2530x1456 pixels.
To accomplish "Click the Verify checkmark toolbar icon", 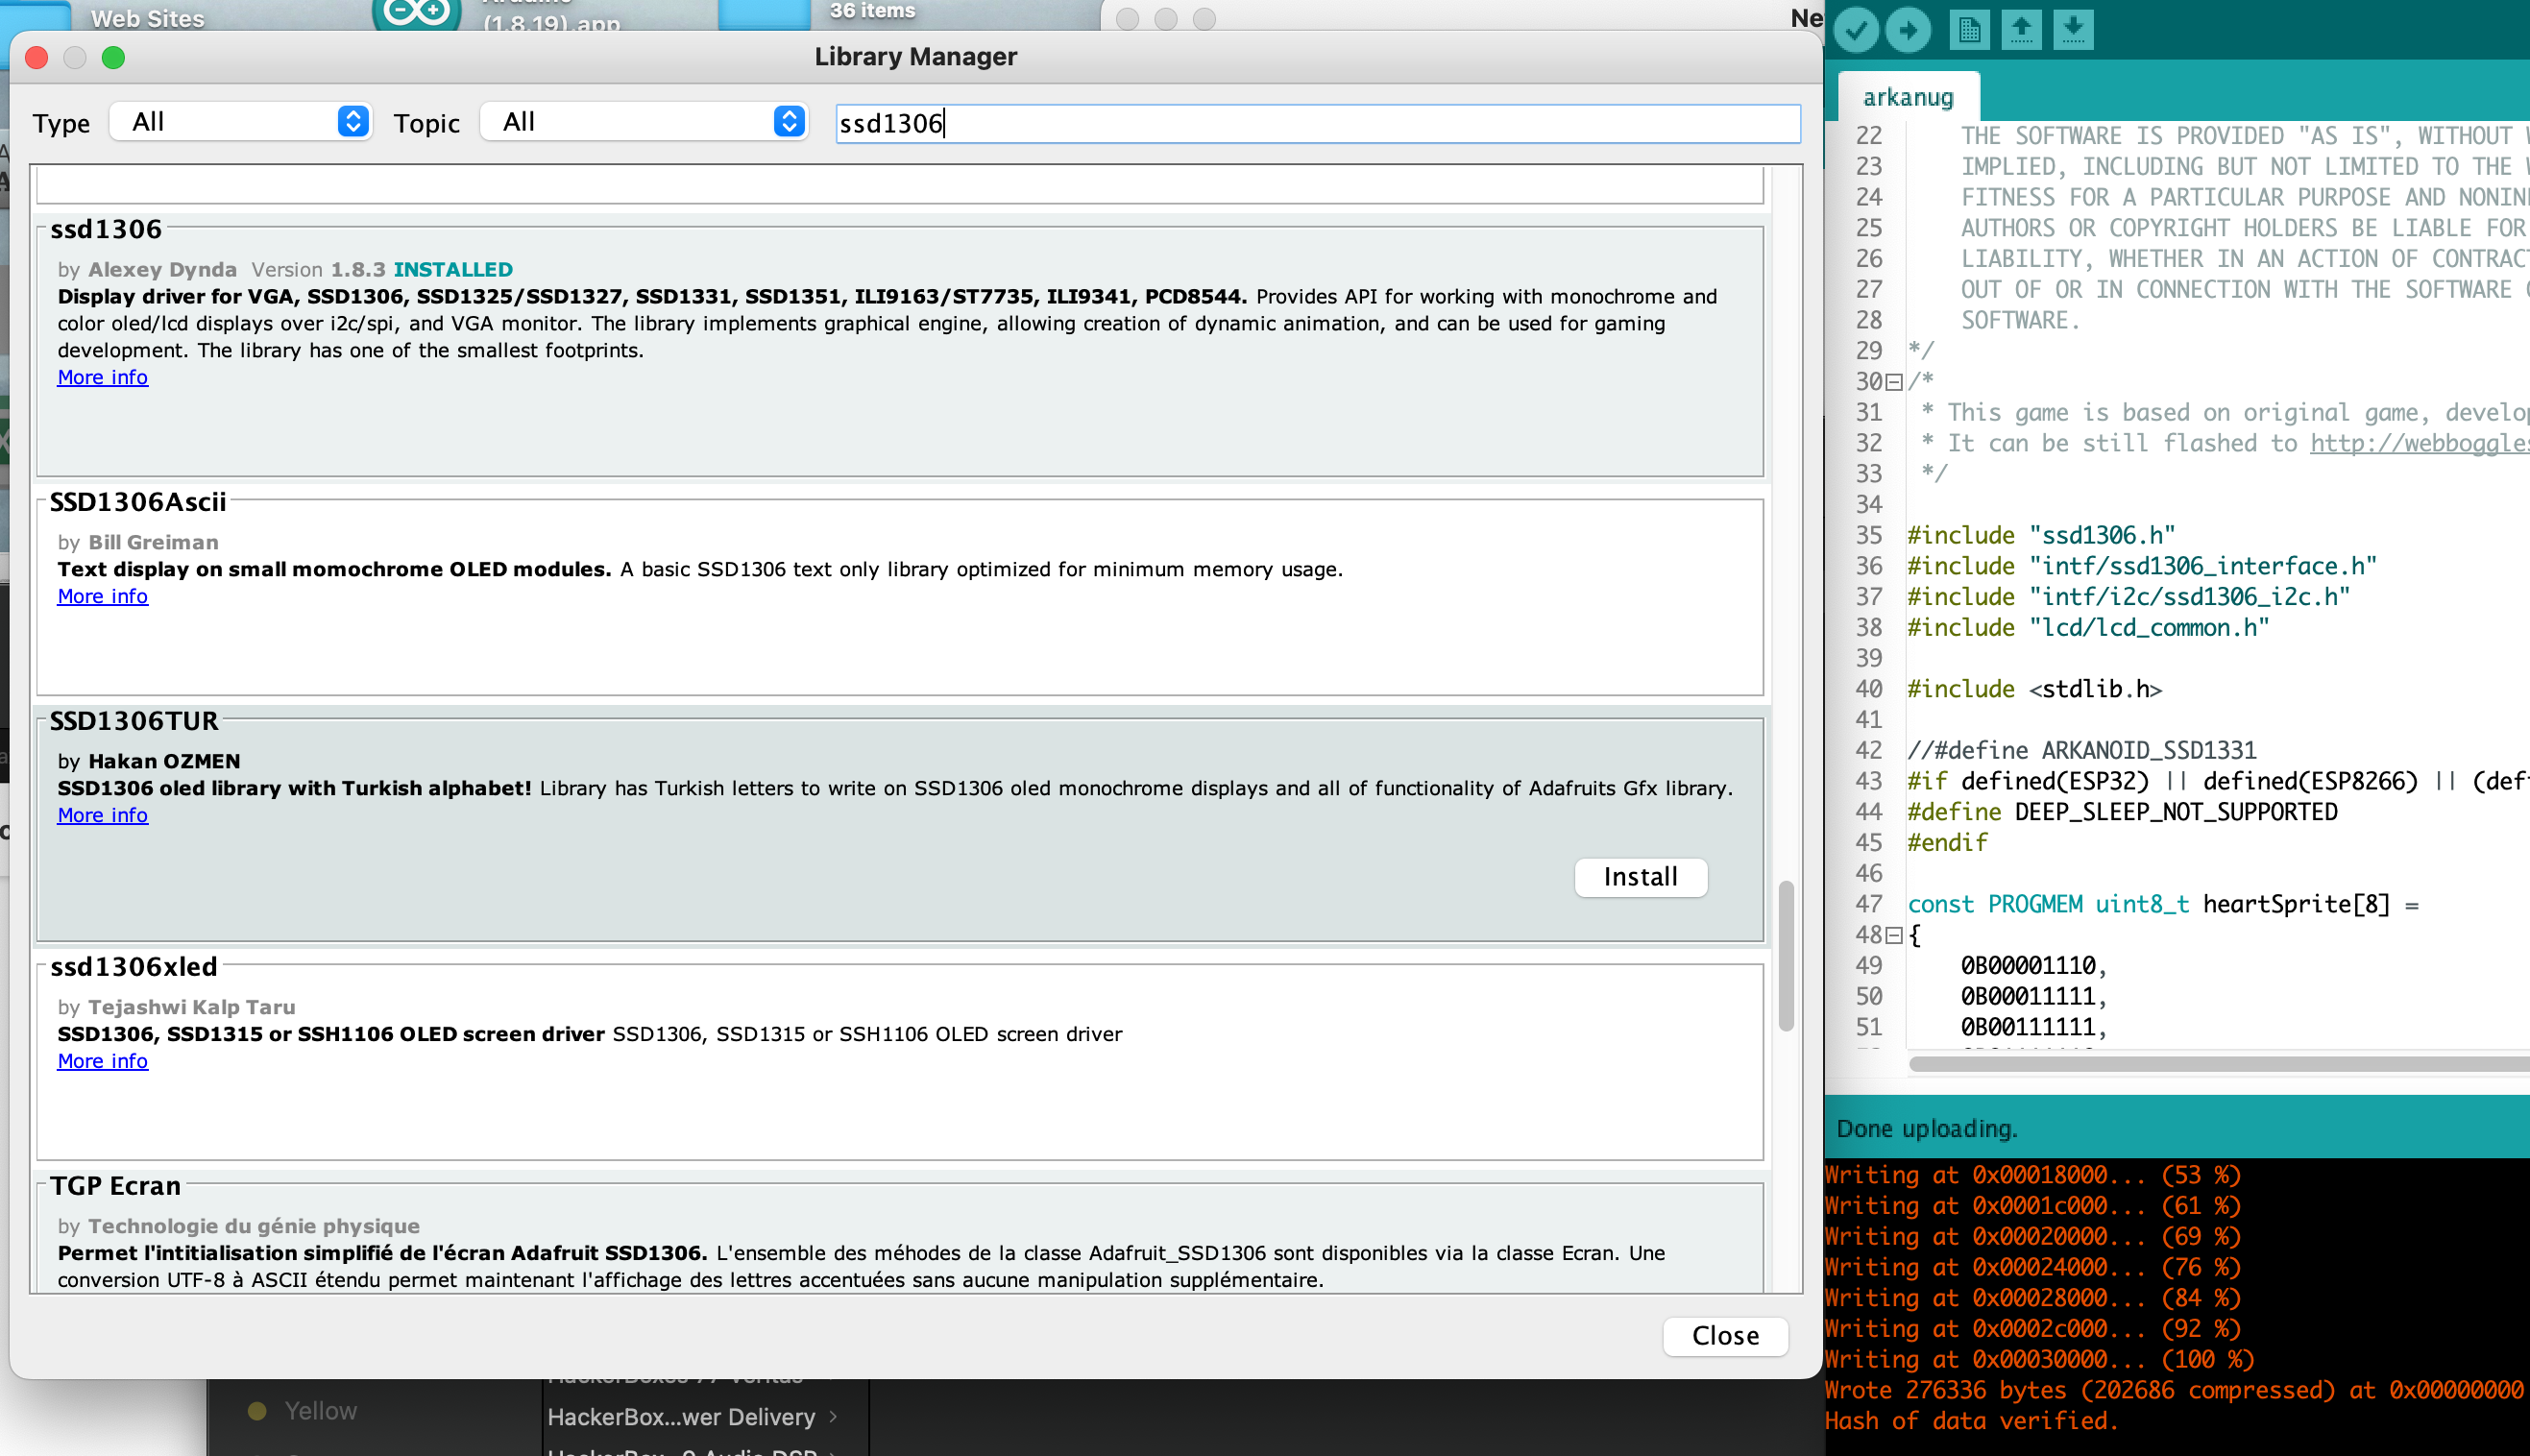I will (x=1856, y=30).
